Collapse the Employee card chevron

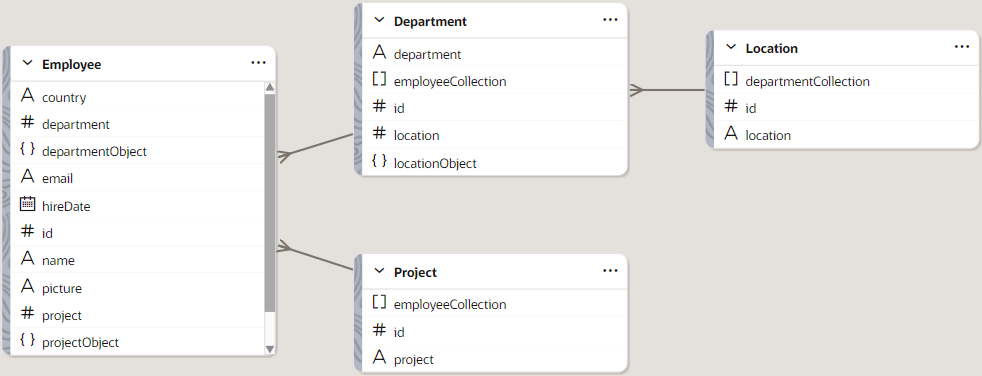pos(27,63)
